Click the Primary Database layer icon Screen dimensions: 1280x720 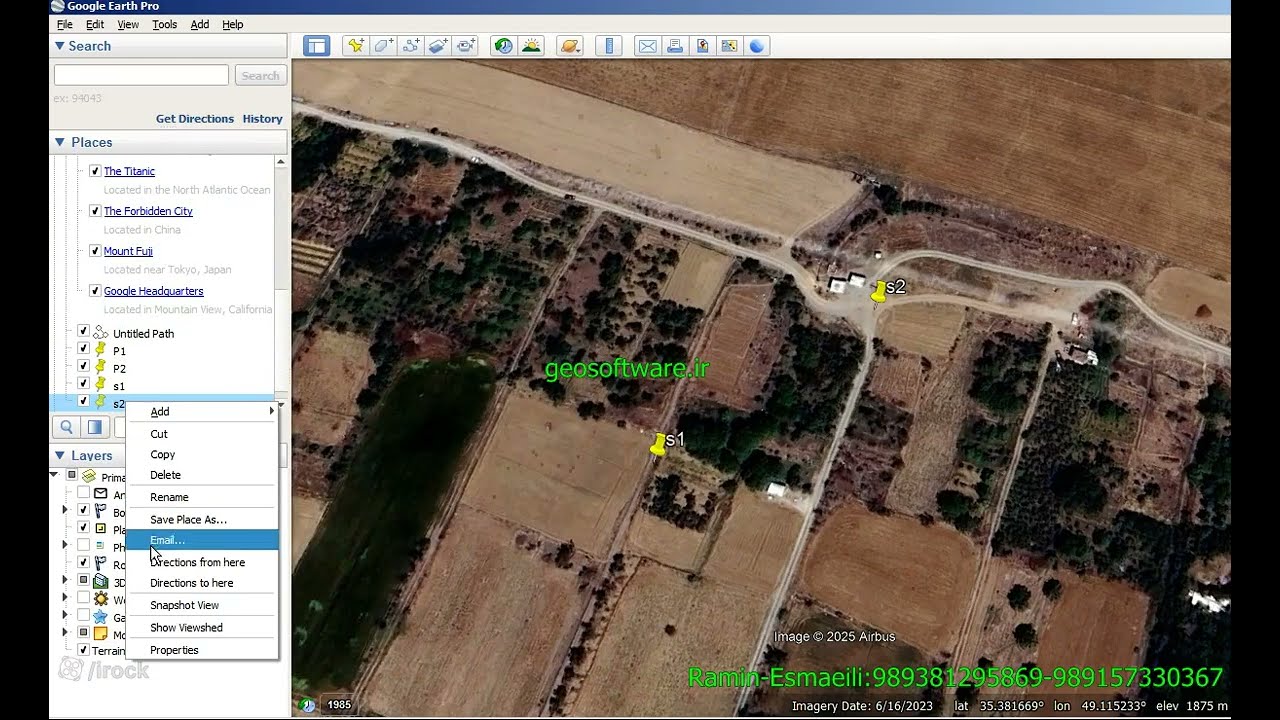click(89, 477)
